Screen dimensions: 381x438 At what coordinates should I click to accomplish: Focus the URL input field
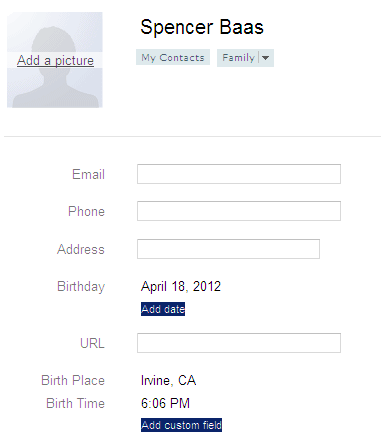pos(239,343)
